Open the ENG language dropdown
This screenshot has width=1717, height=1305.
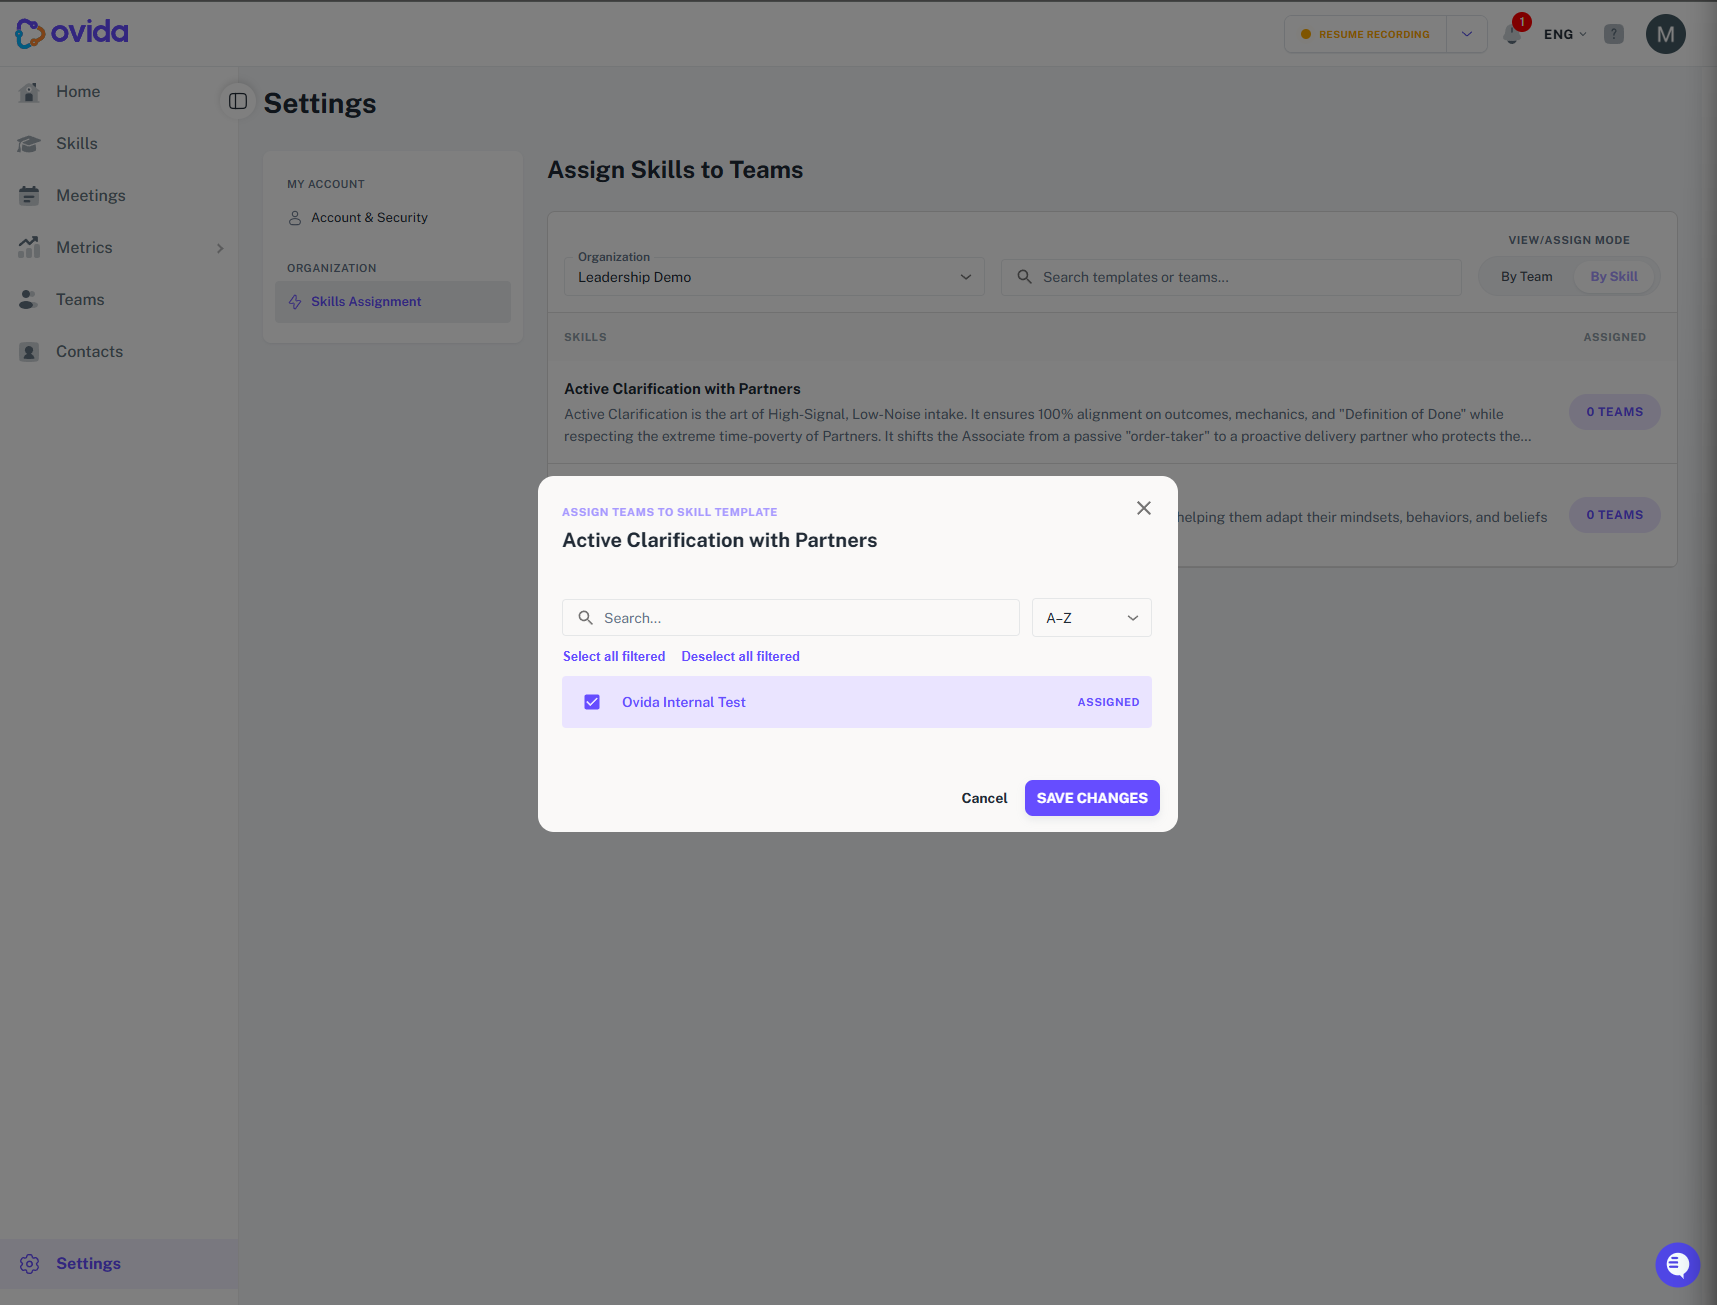pyautogui.click(x=1565, y=34)
